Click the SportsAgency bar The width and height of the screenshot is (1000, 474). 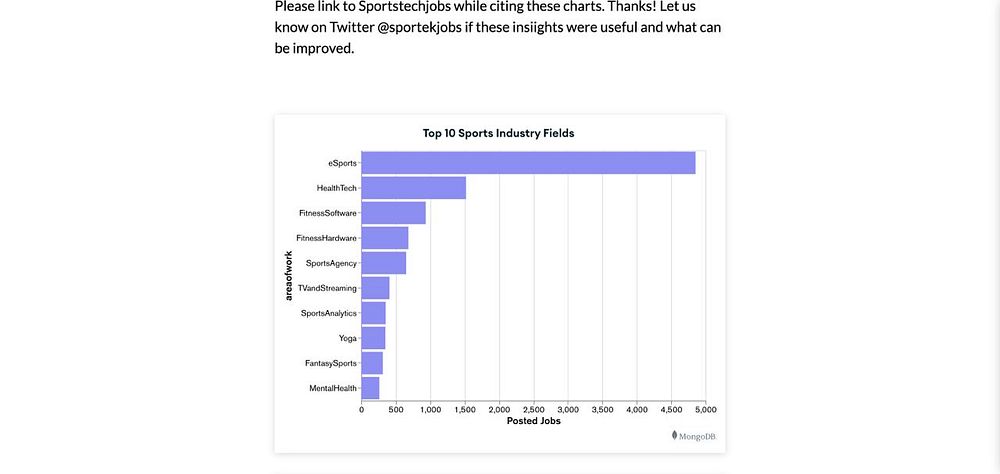(383, 263)
